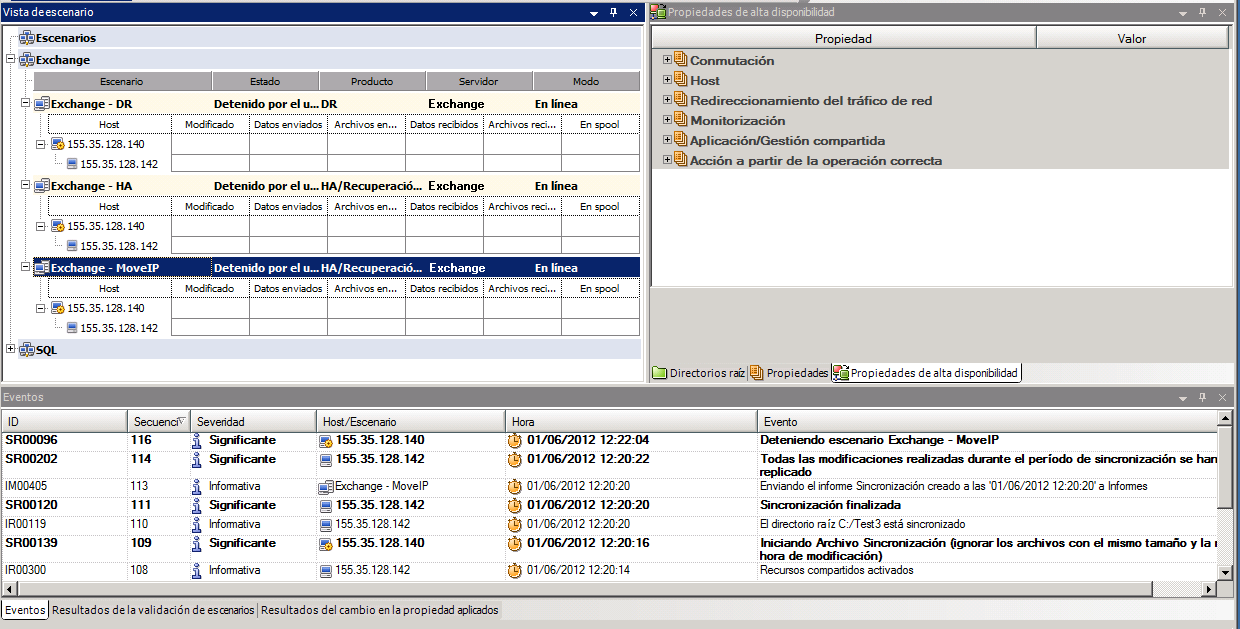Click pin icon of Eventos panel
The image size is (1240, 629).
[x=1202, y=397]
